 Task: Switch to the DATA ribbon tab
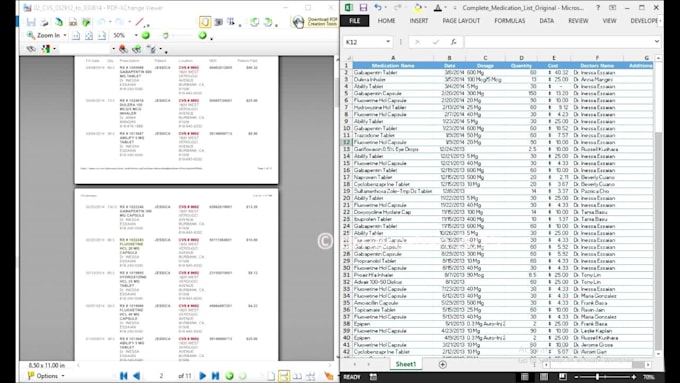[546, 20]
